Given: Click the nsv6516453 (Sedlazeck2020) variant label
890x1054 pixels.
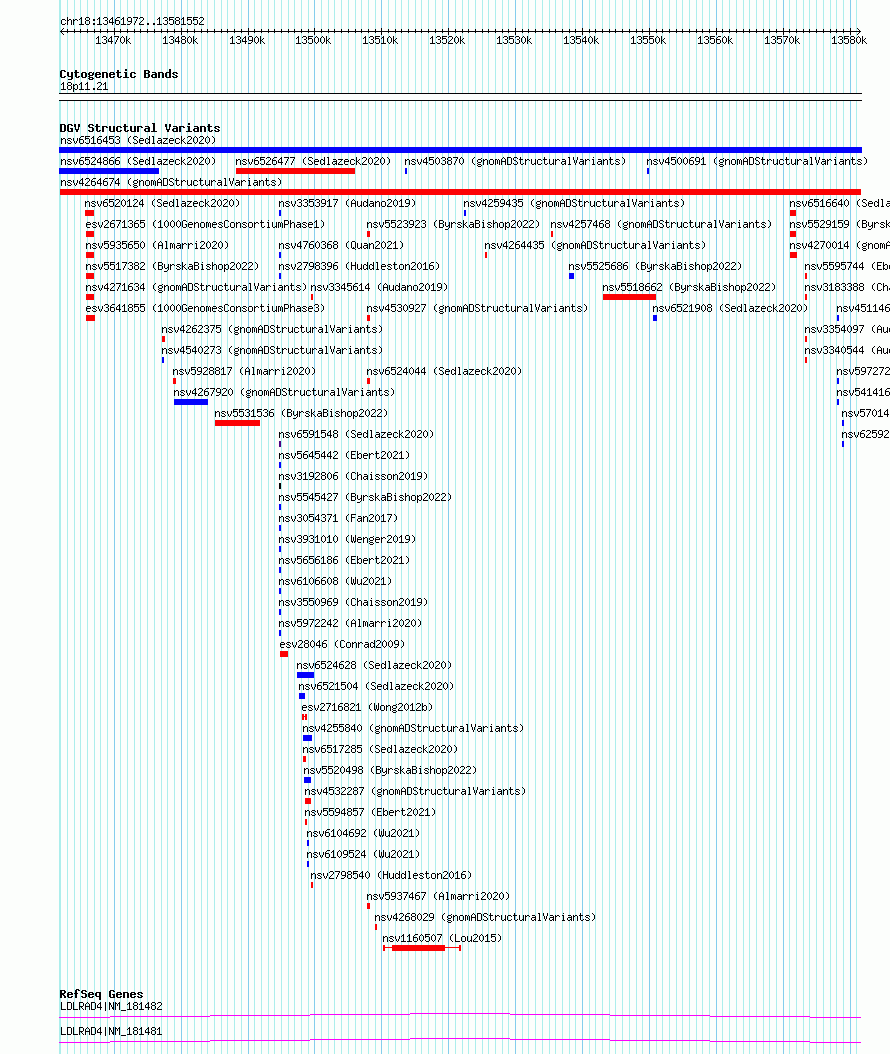Looking at the screenshot, I should (x=138, y=140).
